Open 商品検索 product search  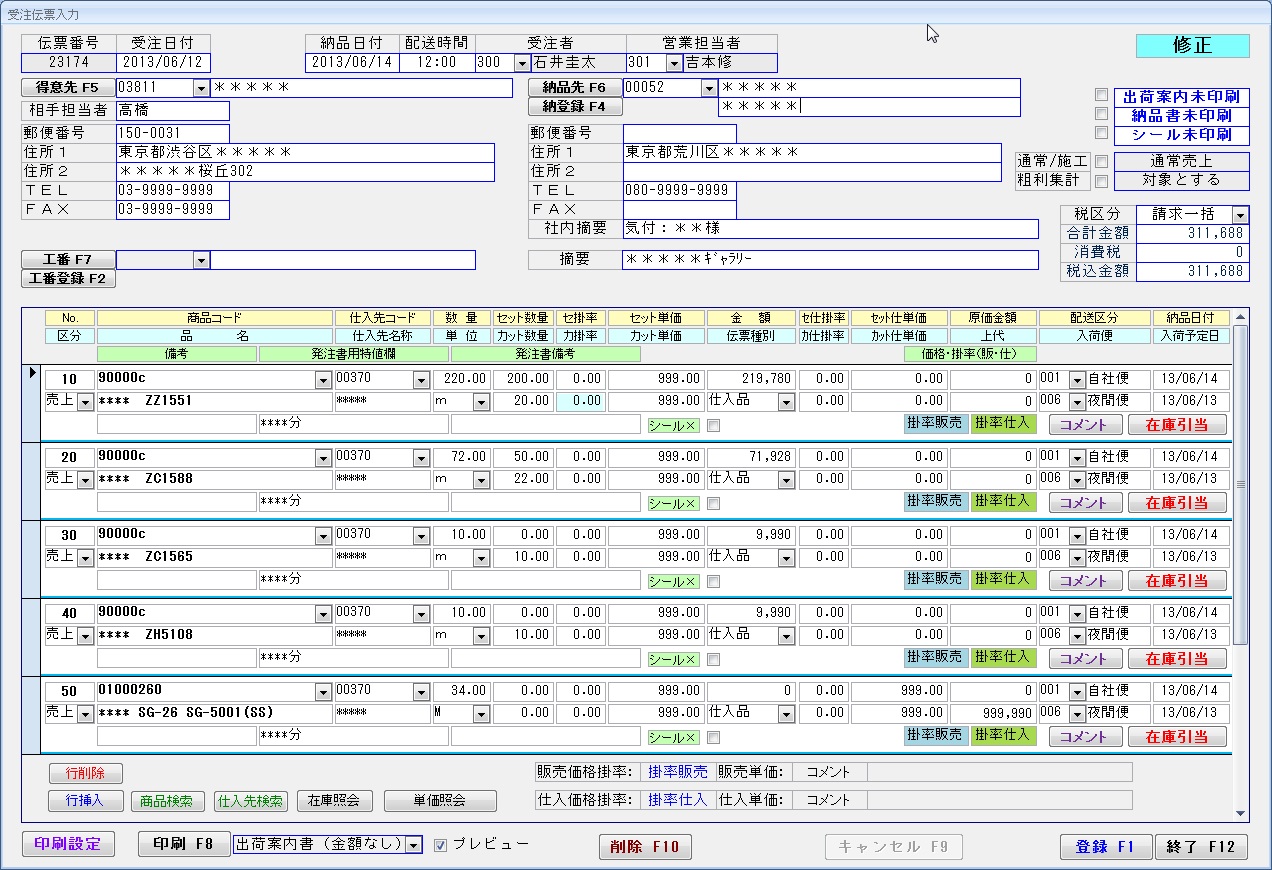[168, 801]
